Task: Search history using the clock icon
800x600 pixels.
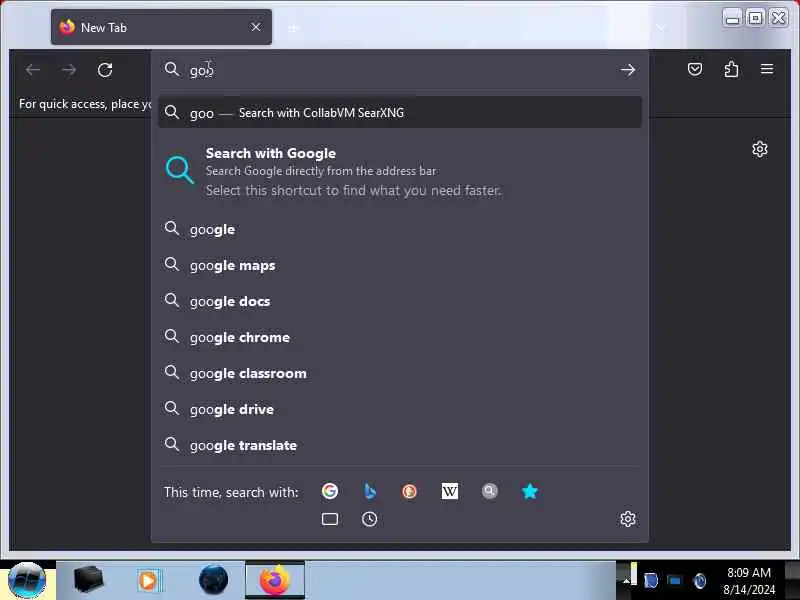Action: click(x=369, y=519)
